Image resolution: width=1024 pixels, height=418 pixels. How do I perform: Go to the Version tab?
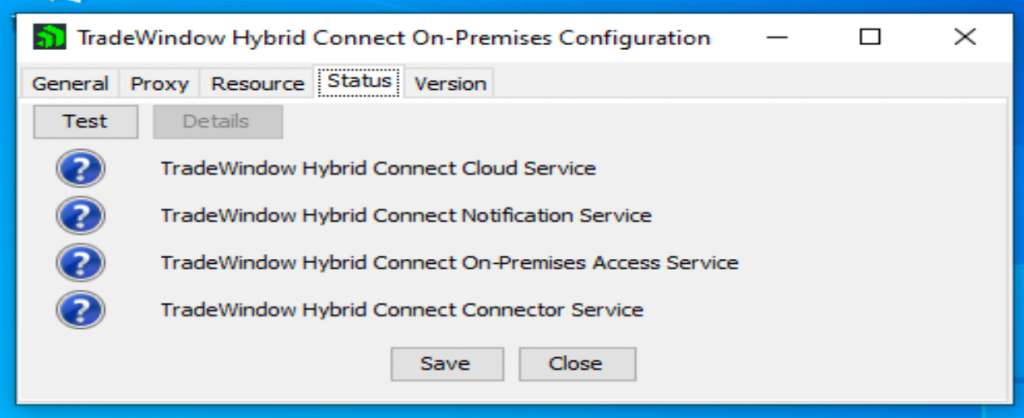[x=450, y=84]
